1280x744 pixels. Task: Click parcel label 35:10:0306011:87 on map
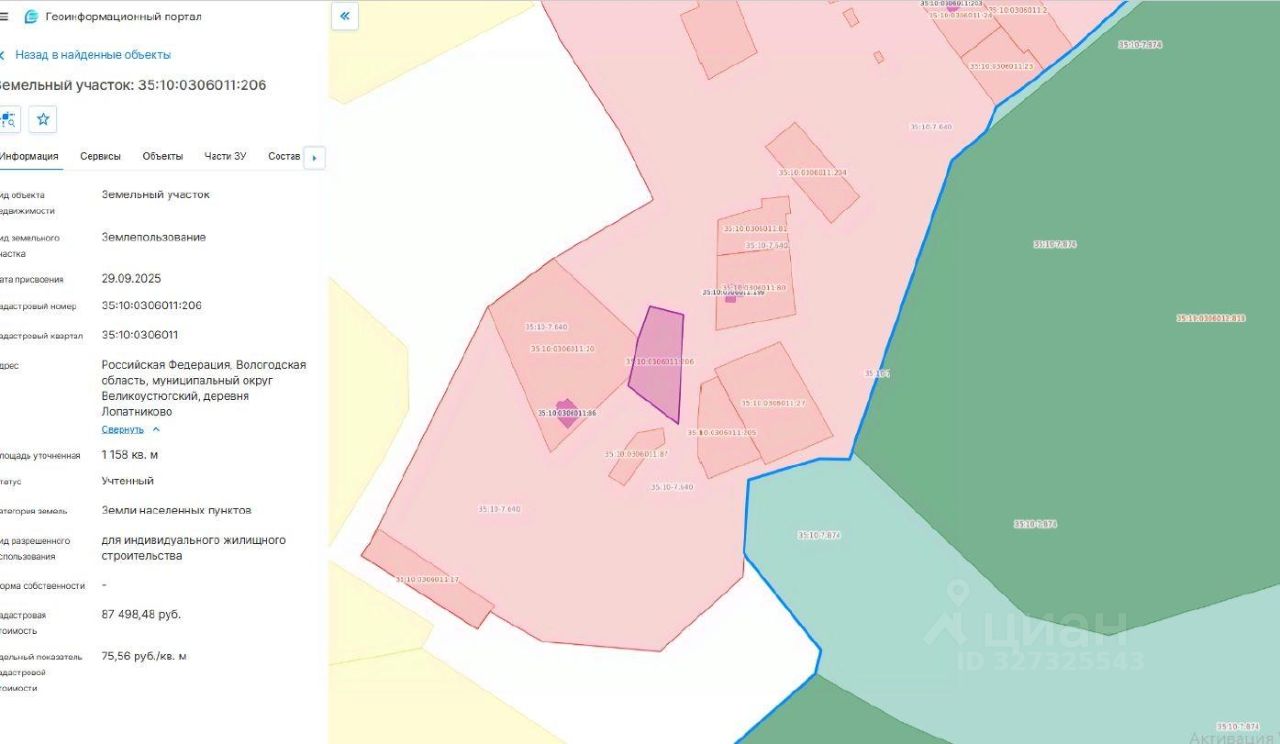(x=636, y=454)
